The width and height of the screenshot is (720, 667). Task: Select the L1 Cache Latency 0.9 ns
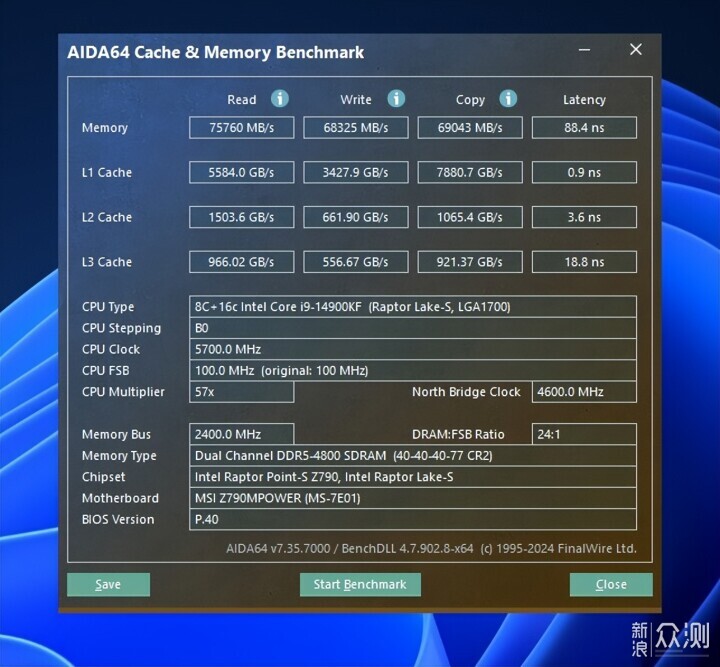[x=584, y=172]
